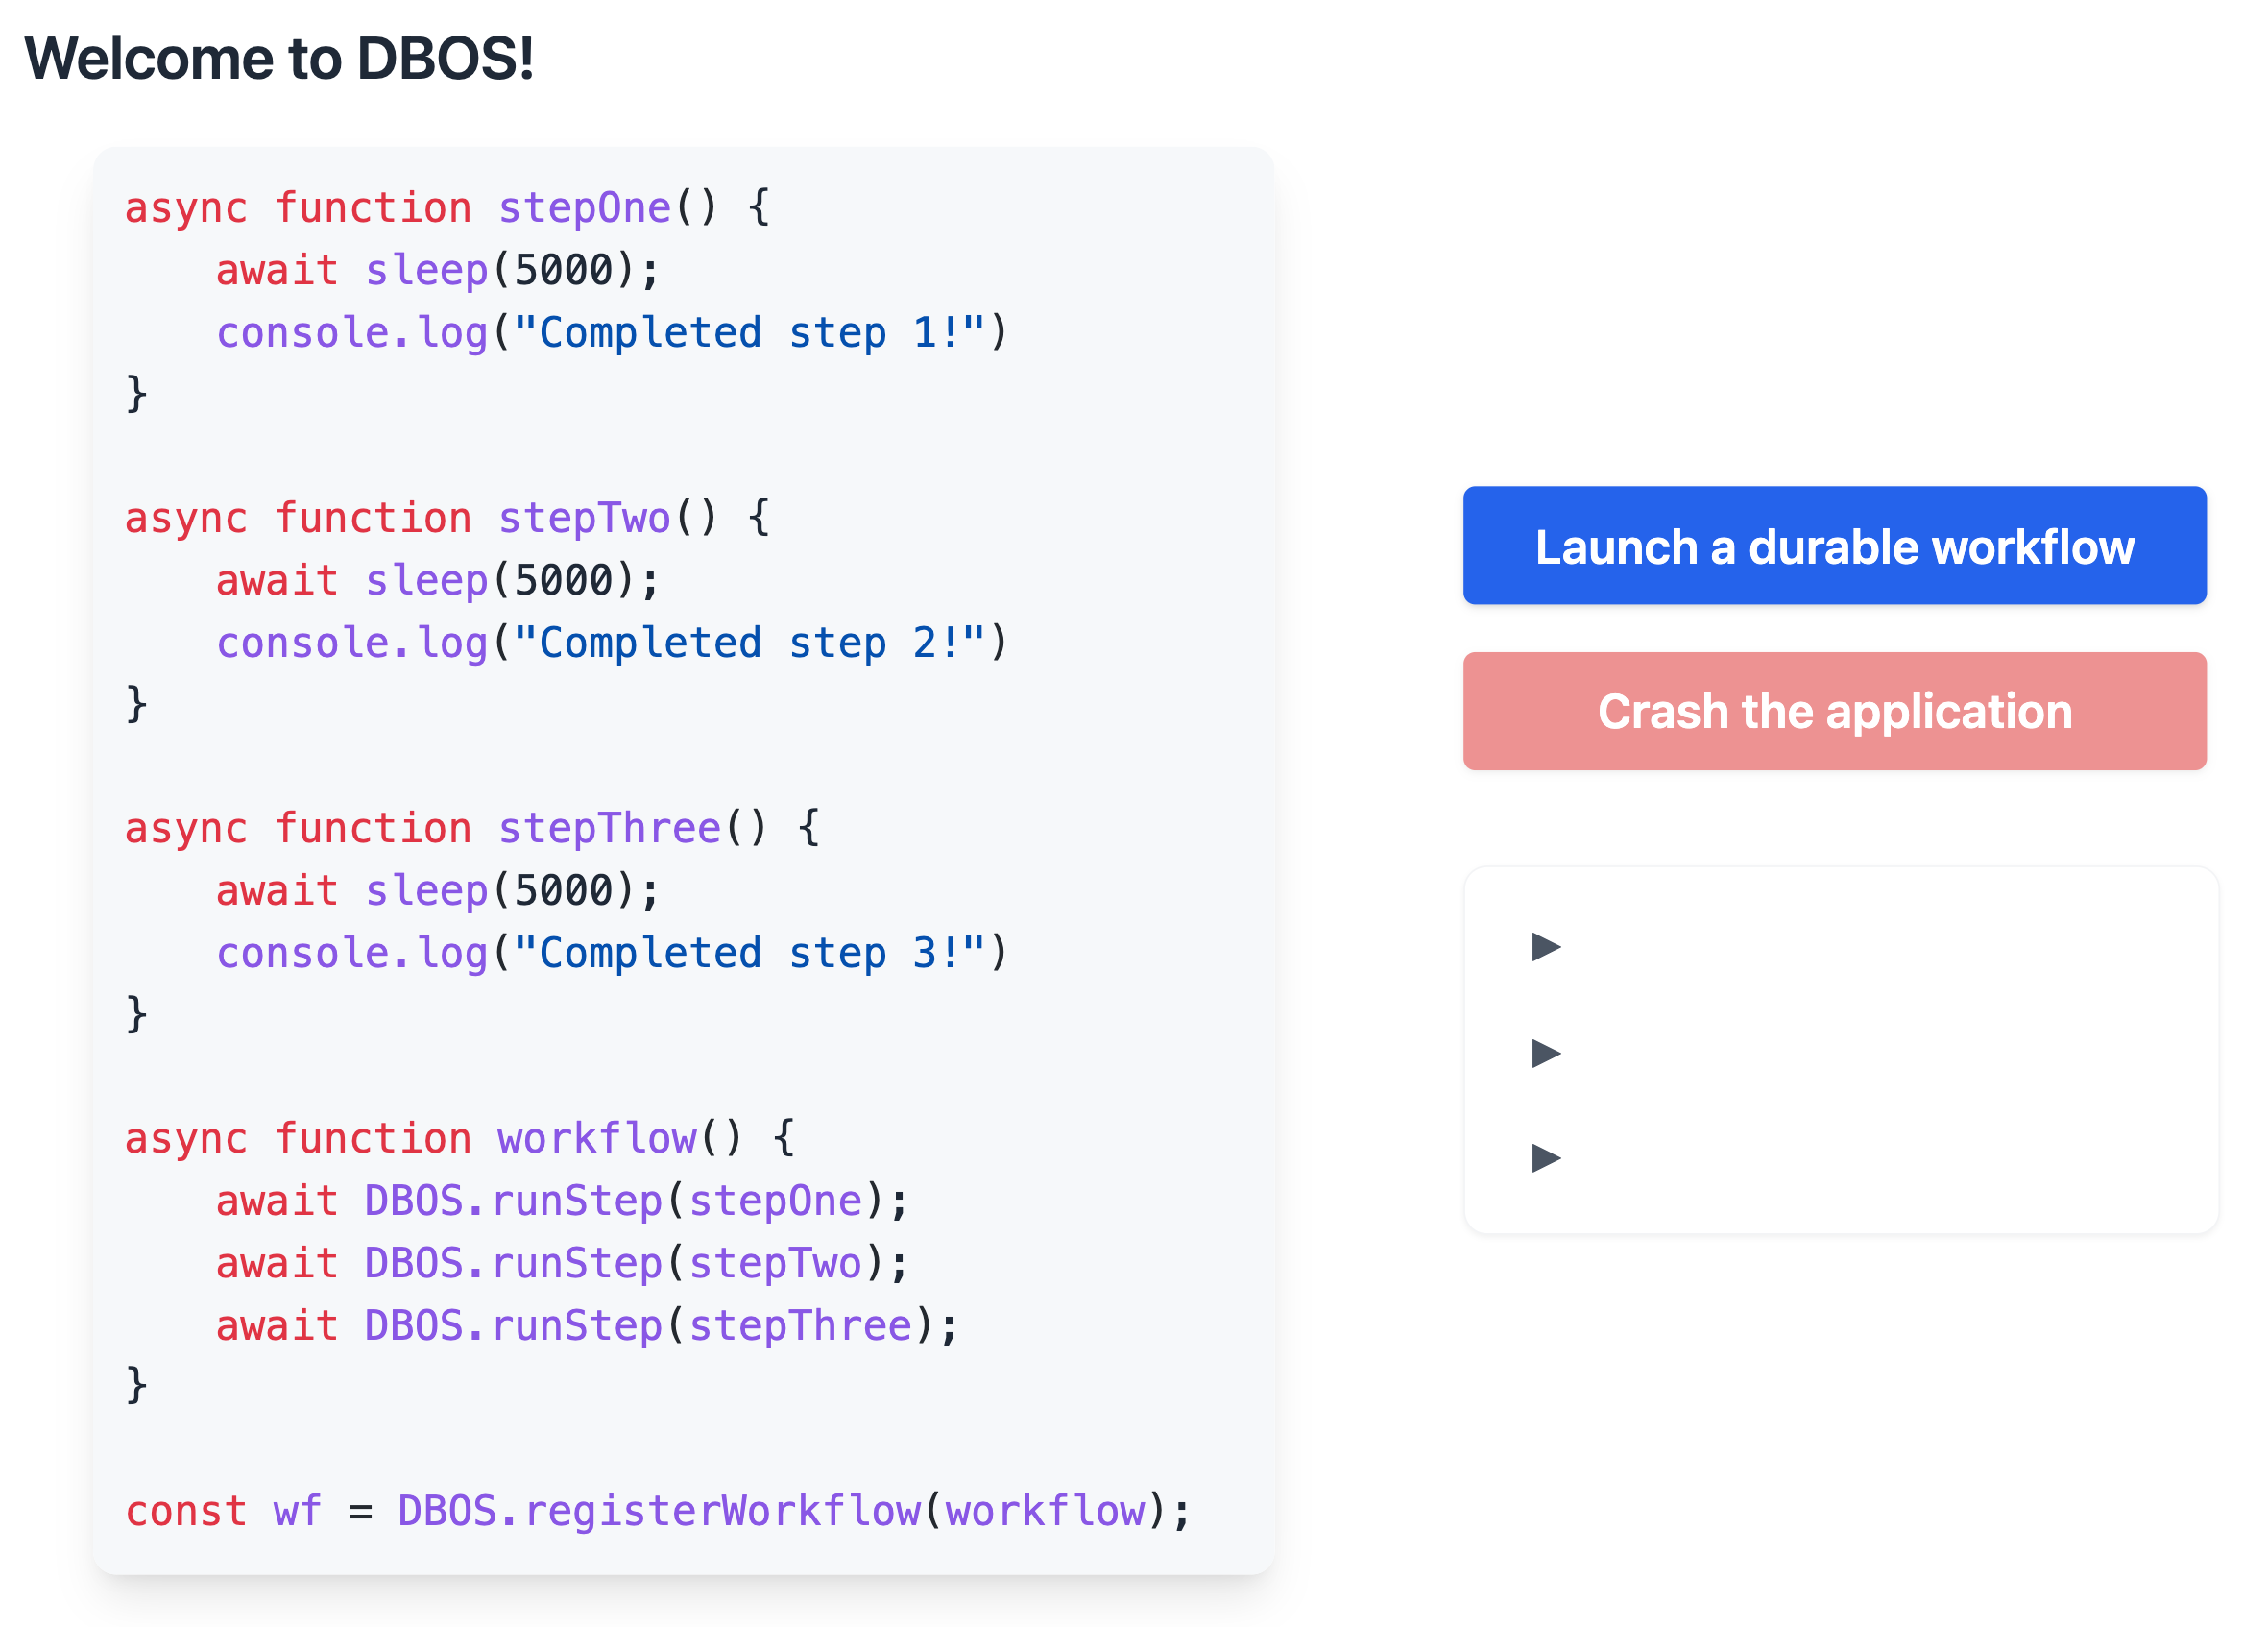
Task: Click the "const wf = DBOS.registerWorkflow(workflow);" line
Action: [658, 1510]
